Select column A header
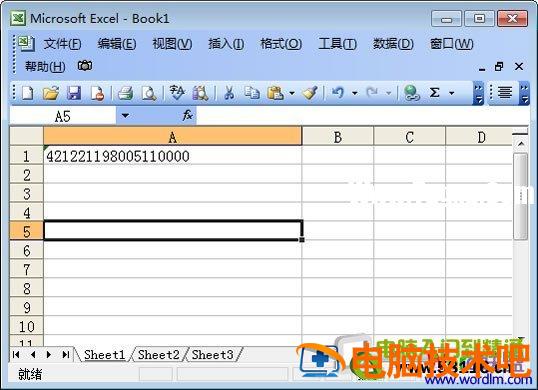The height and width of the screenshot is (390, 538). coord(173,137)
